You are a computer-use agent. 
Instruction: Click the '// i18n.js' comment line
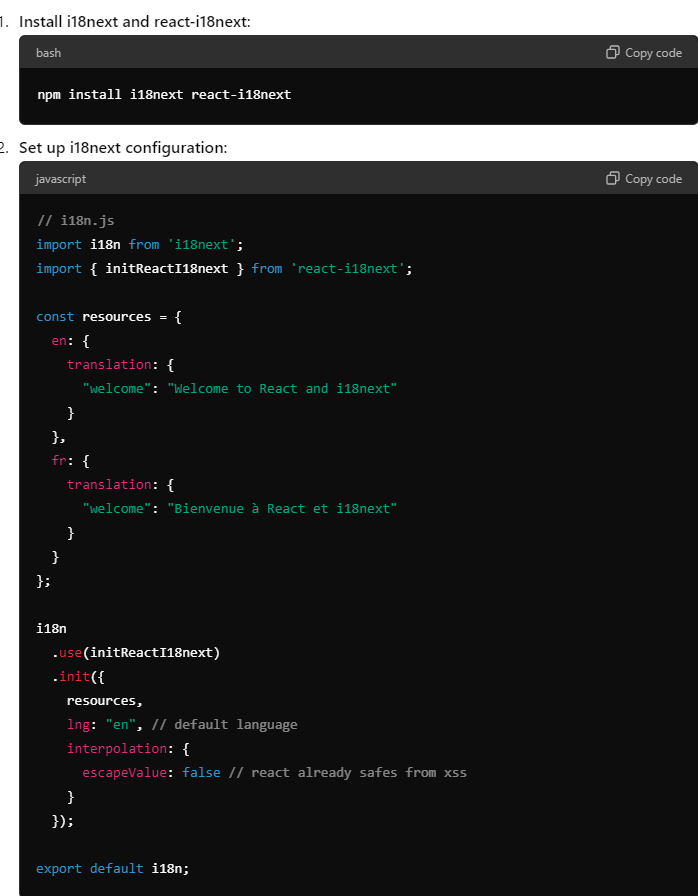click(x=75, y=221)
